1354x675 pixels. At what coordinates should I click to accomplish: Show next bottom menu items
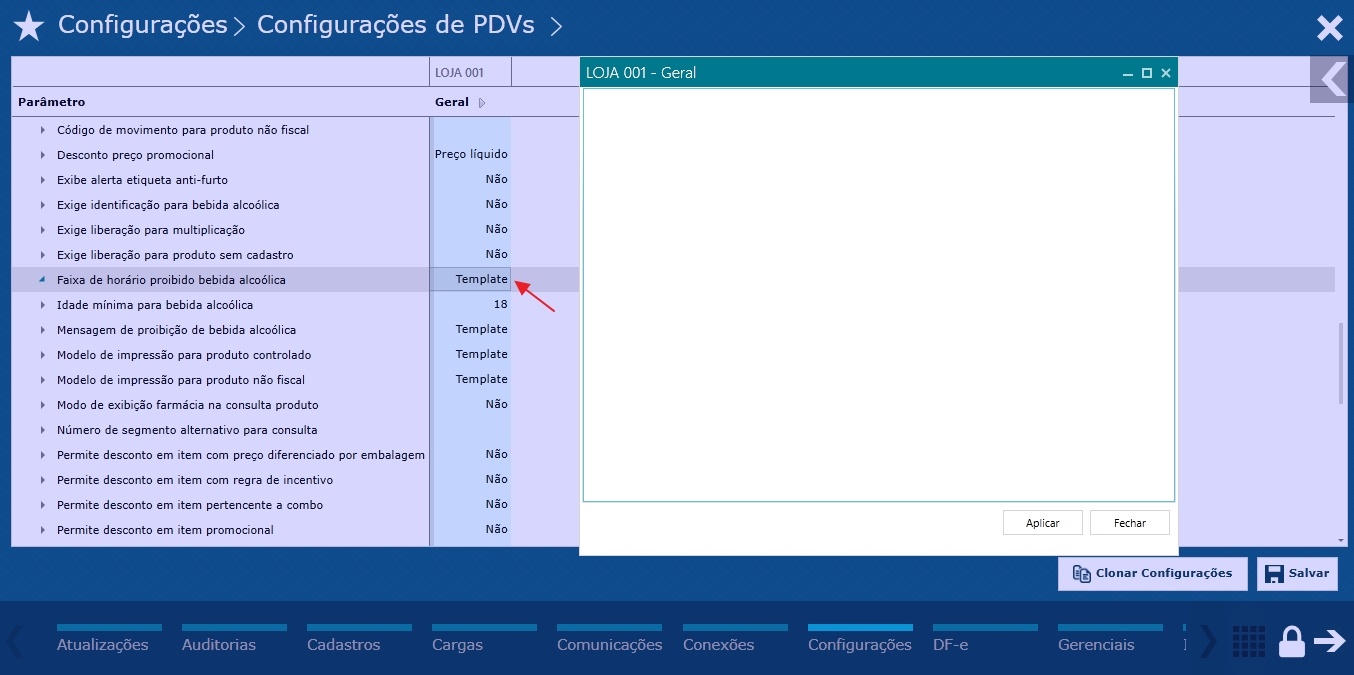click(1207, 641)
